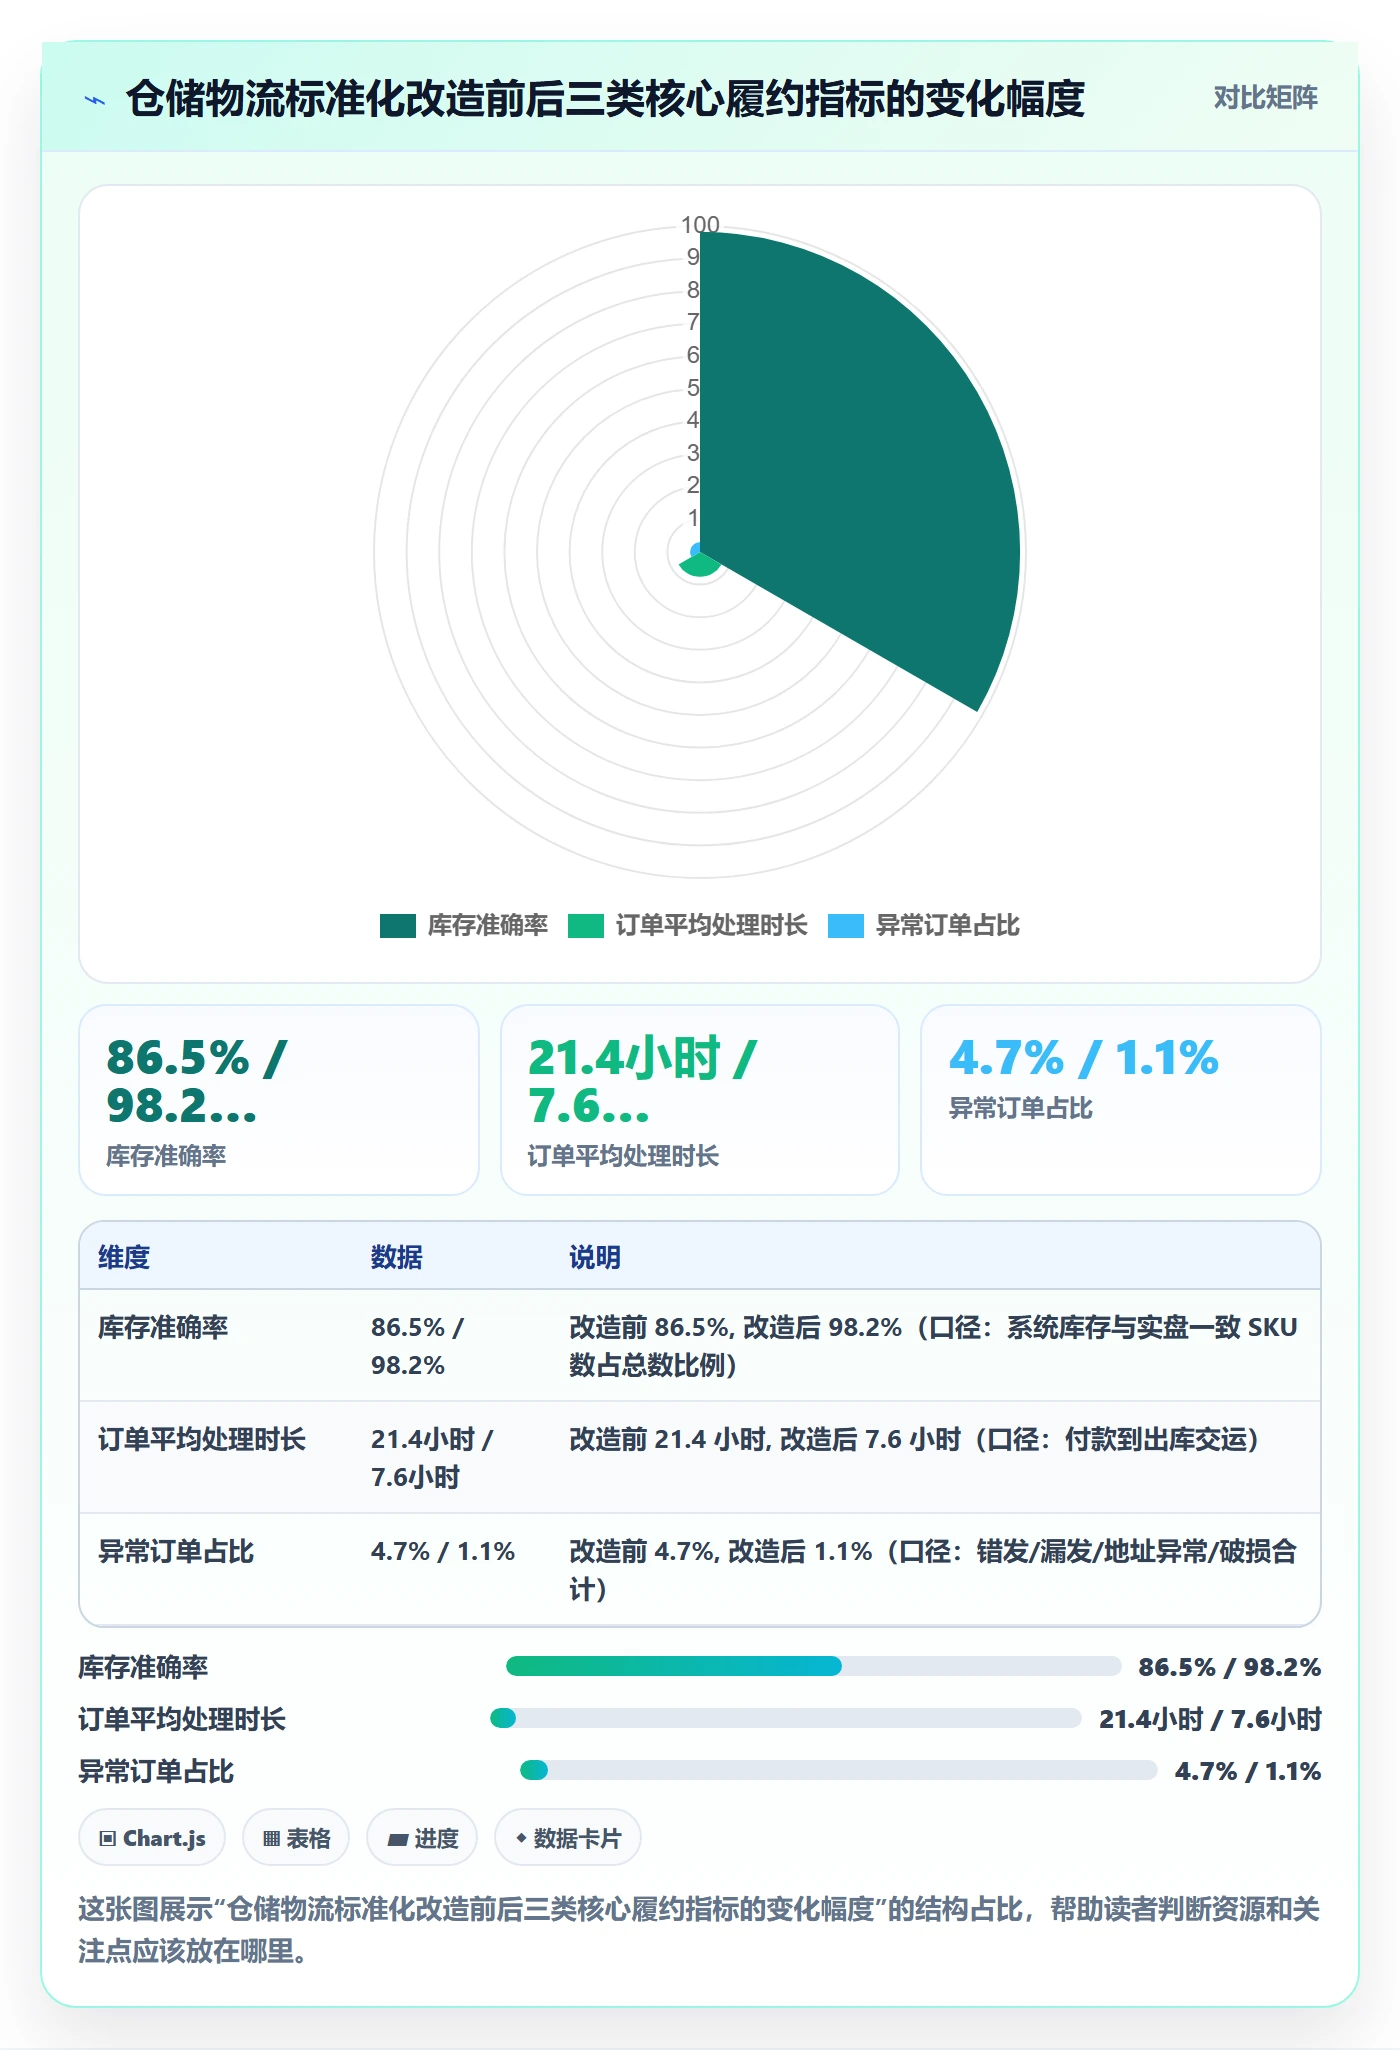Click the description starting 改造前 86.5%
Image resolution: width=1400 pixels, height=2050 pixels.
tap(933, 1346)
